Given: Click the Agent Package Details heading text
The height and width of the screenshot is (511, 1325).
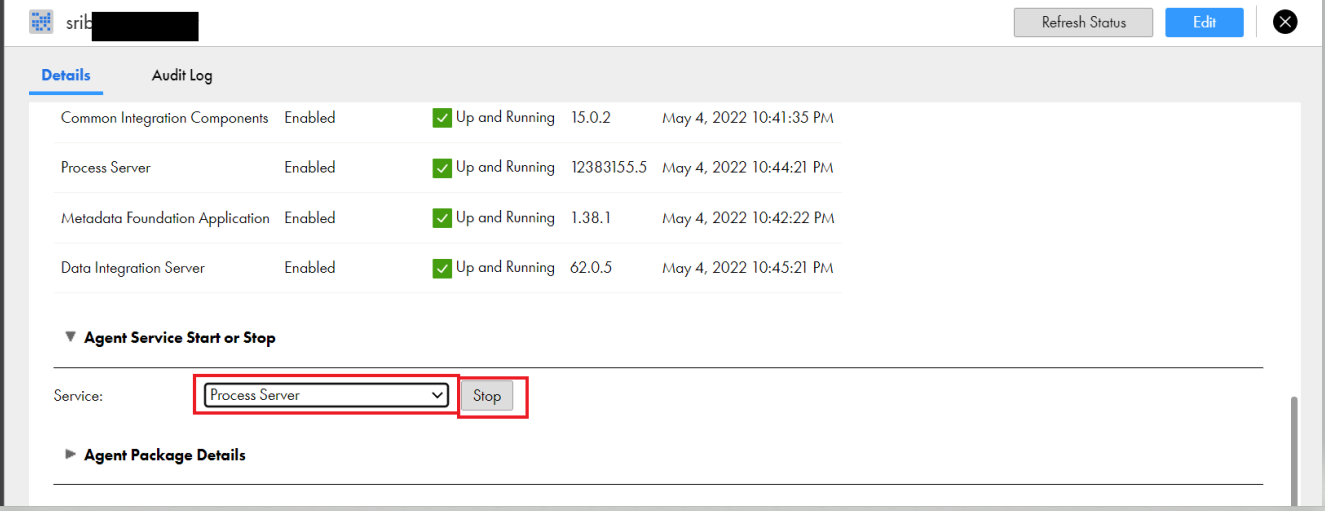Looking at the screenshot, I should click(x=165, y=455).
